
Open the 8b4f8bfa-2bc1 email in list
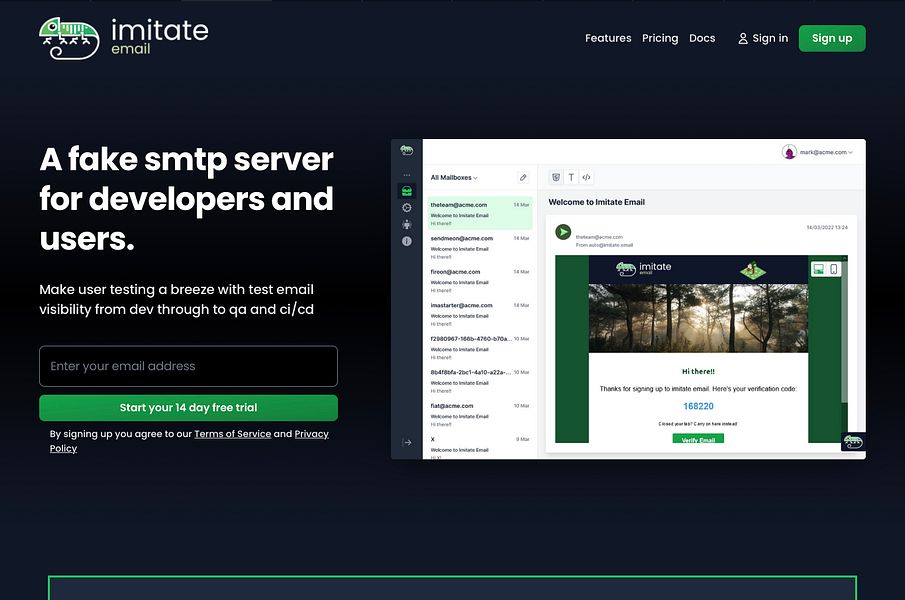point(480,381)
